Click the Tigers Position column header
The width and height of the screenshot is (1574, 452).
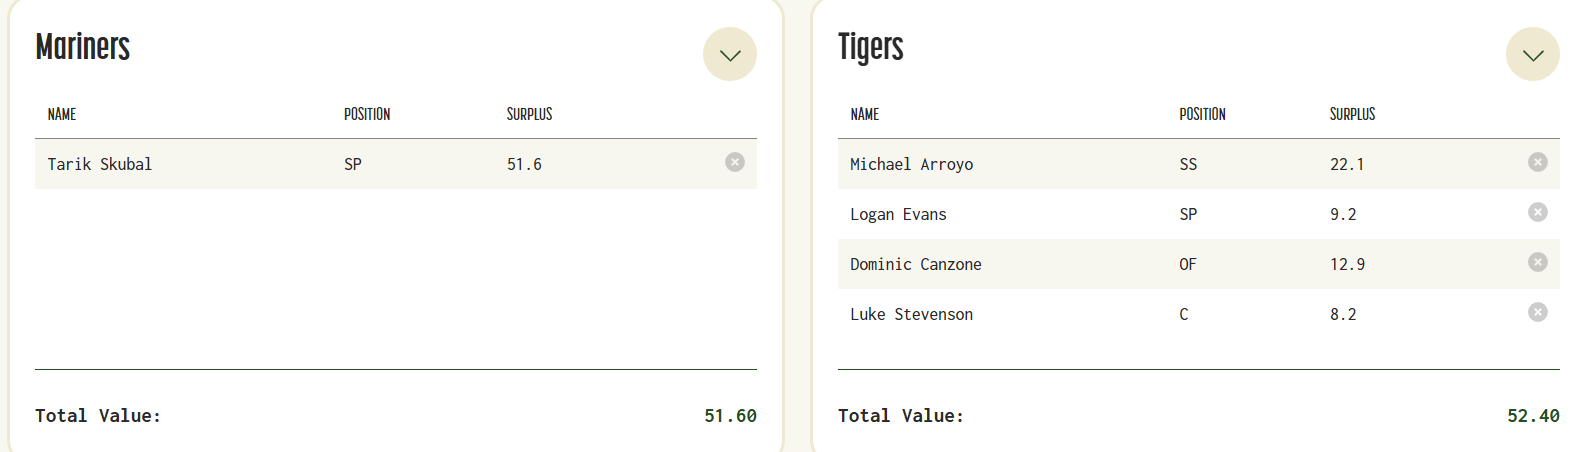[x=1202, y=114]
